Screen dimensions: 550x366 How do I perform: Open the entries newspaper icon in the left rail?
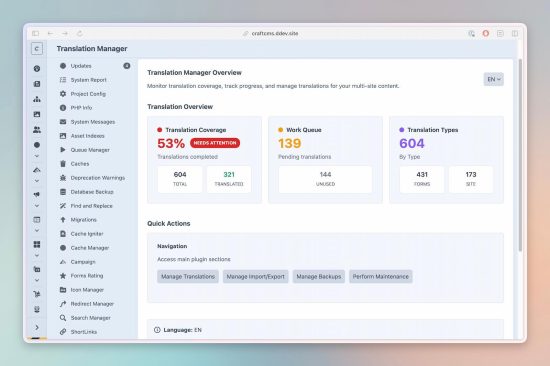coord(37,84)
